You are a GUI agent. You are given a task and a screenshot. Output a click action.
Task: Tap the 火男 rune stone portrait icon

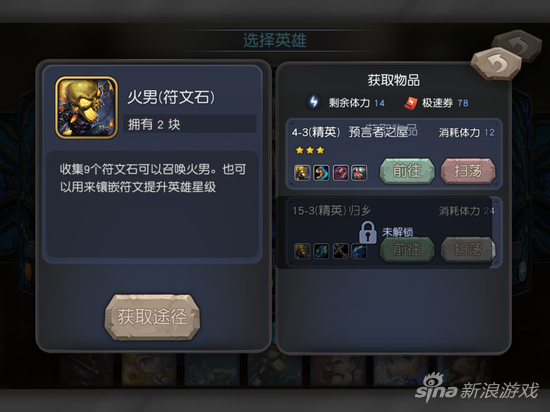pyautogui.click(x=86, y=108)
